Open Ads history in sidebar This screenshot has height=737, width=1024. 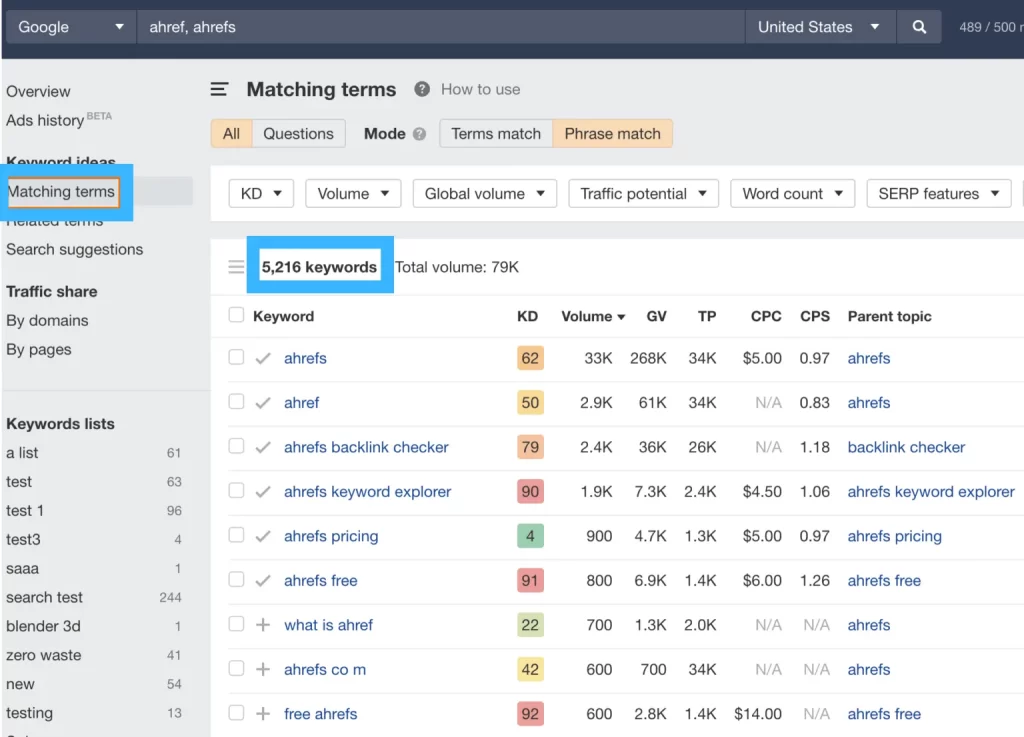(x=45, y=121)
